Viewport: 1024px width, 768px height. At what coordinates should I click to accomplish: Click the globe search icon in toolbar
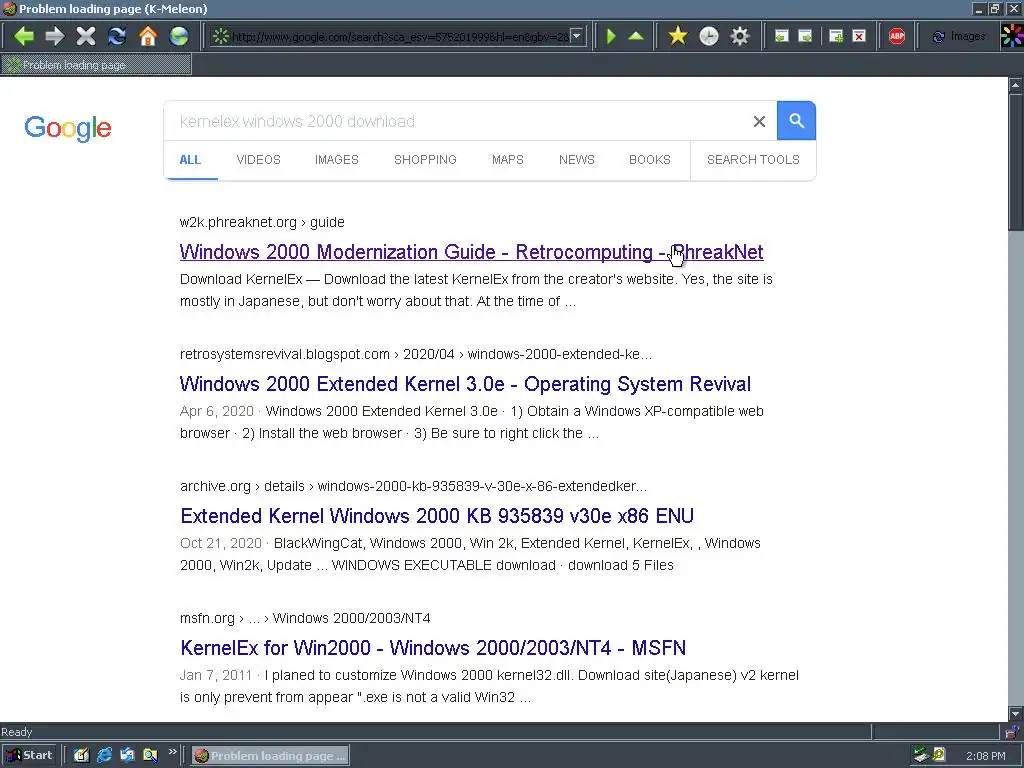[179, 36]
